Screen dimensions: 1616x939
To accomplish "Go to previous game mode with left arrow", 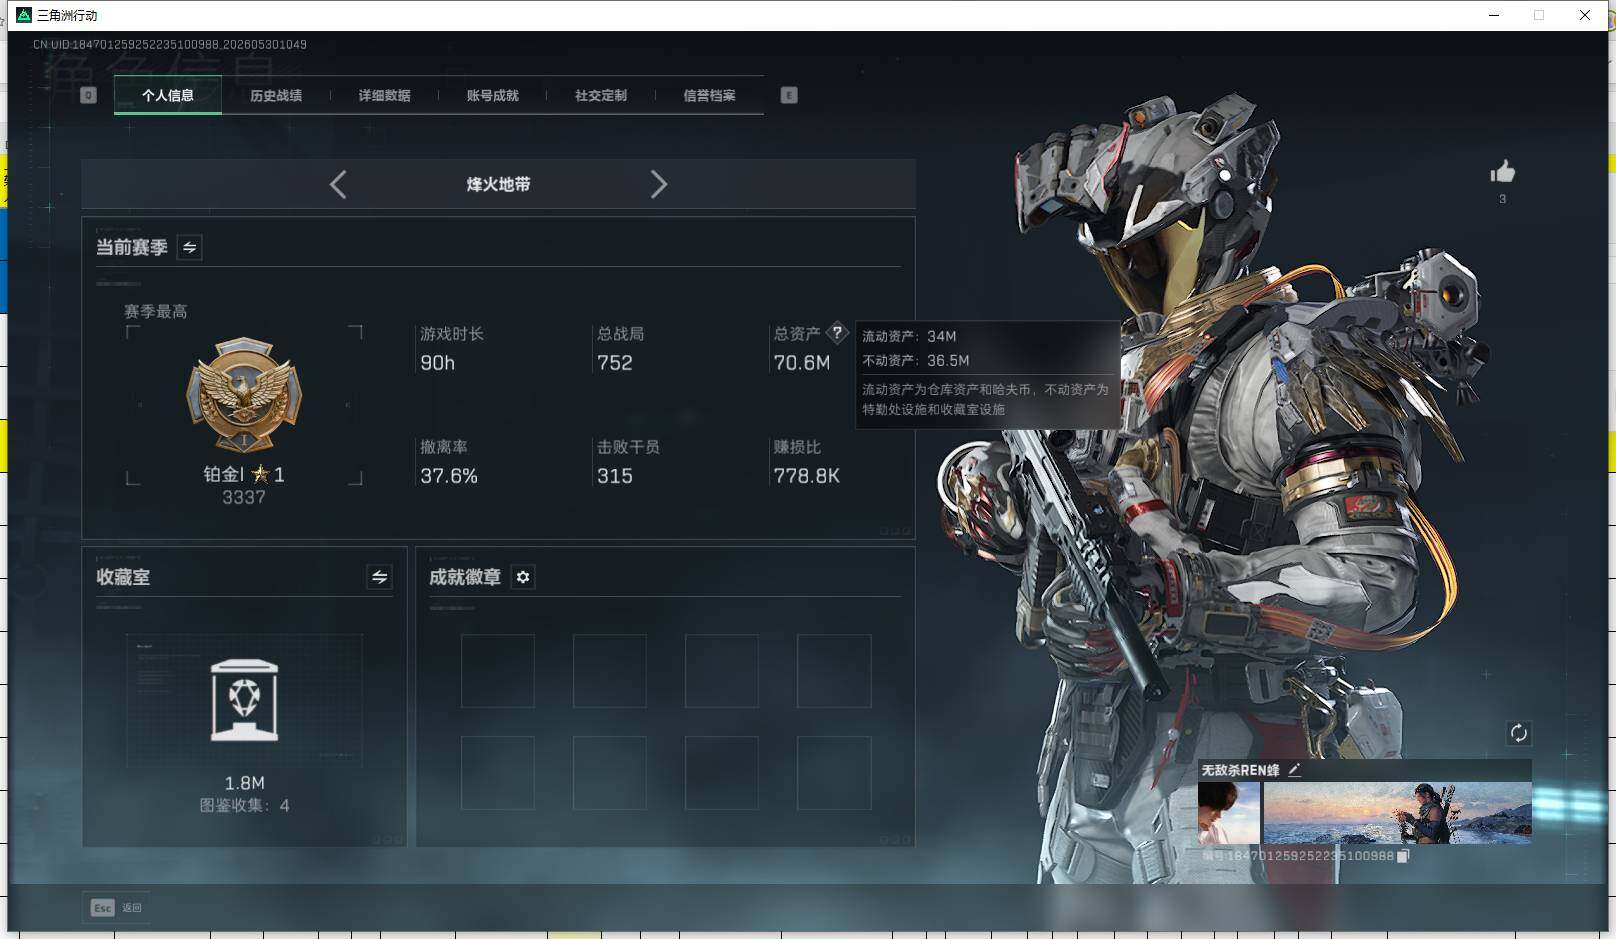I will (338, 184).
